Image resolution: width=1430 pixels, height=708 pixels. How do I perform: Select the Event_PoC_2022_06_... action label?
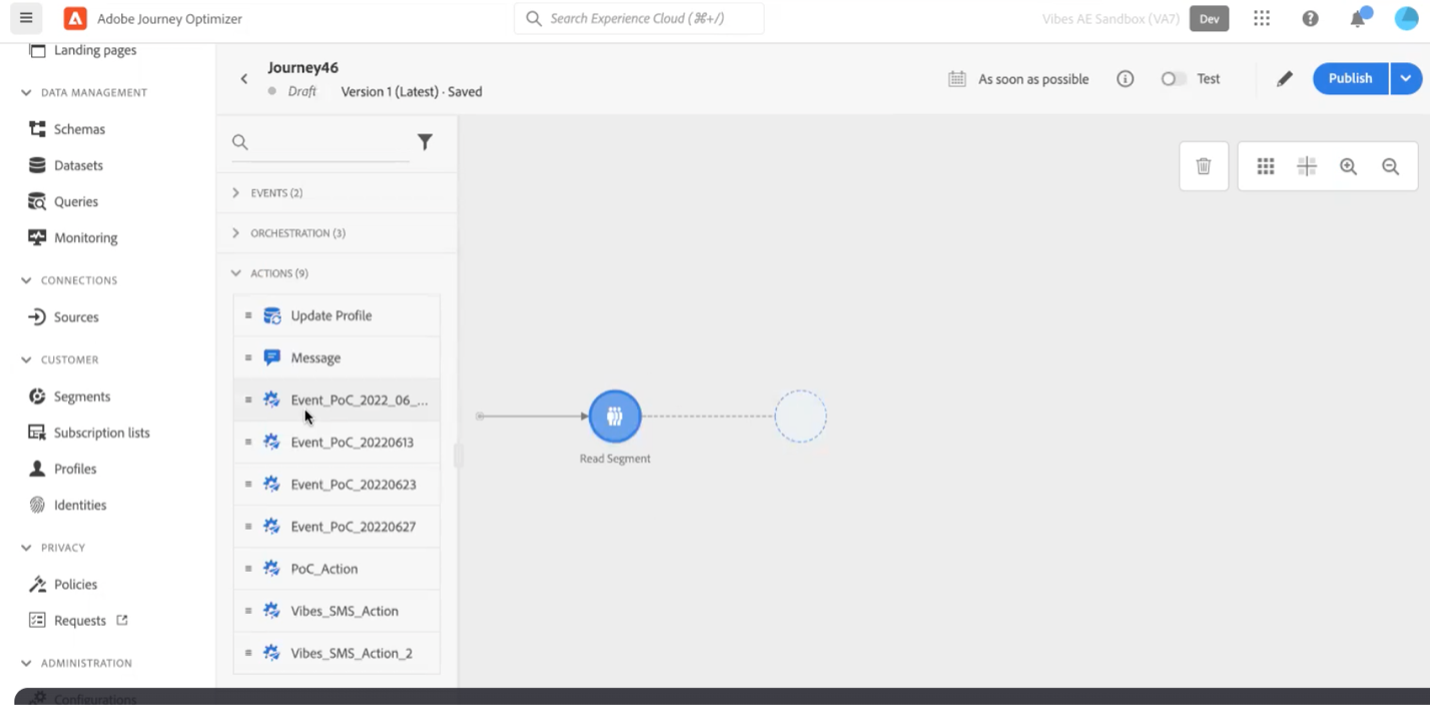tap(359, 400)
